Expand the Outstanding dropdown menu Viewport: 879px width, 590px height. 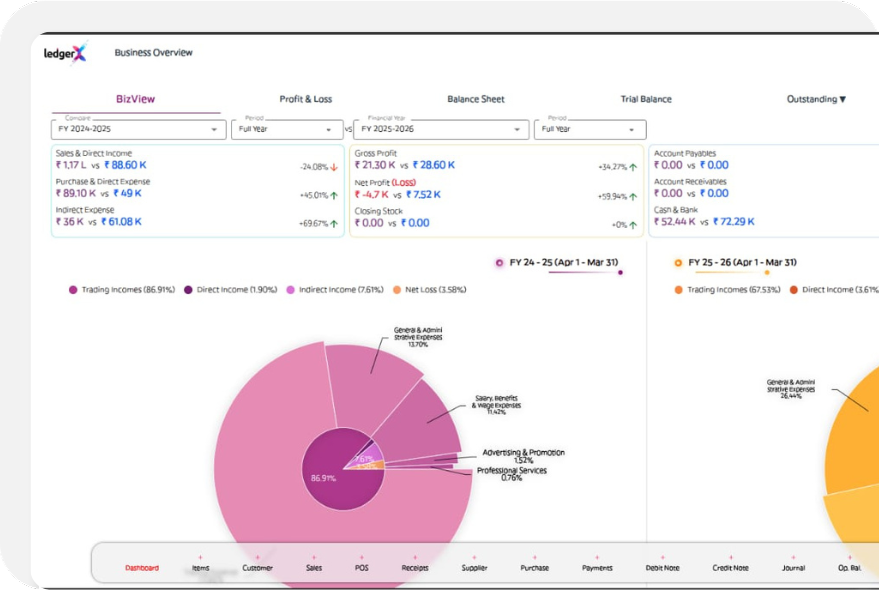pyautogui.click(x=816, y=99)
